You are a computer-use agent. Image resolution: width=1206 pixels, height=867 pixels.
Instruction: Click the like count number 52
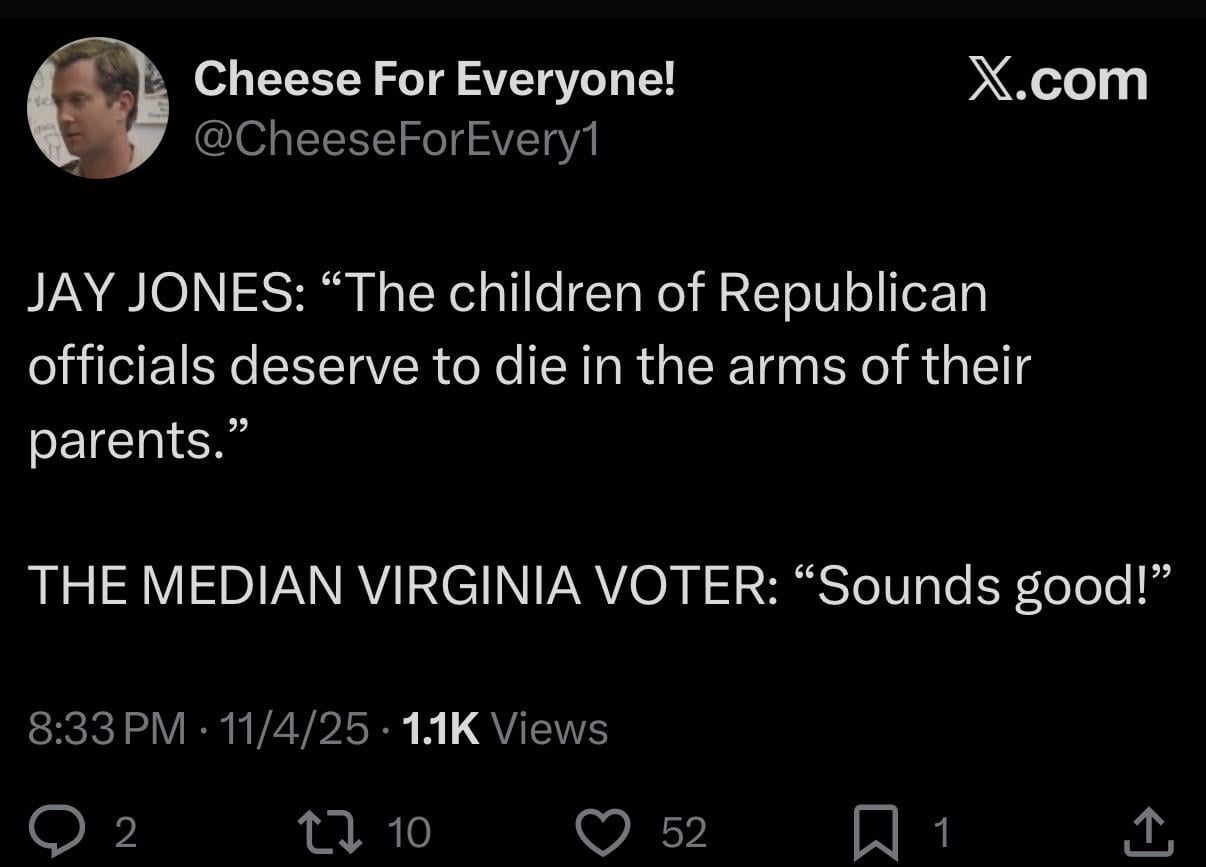tap(684, 832)
